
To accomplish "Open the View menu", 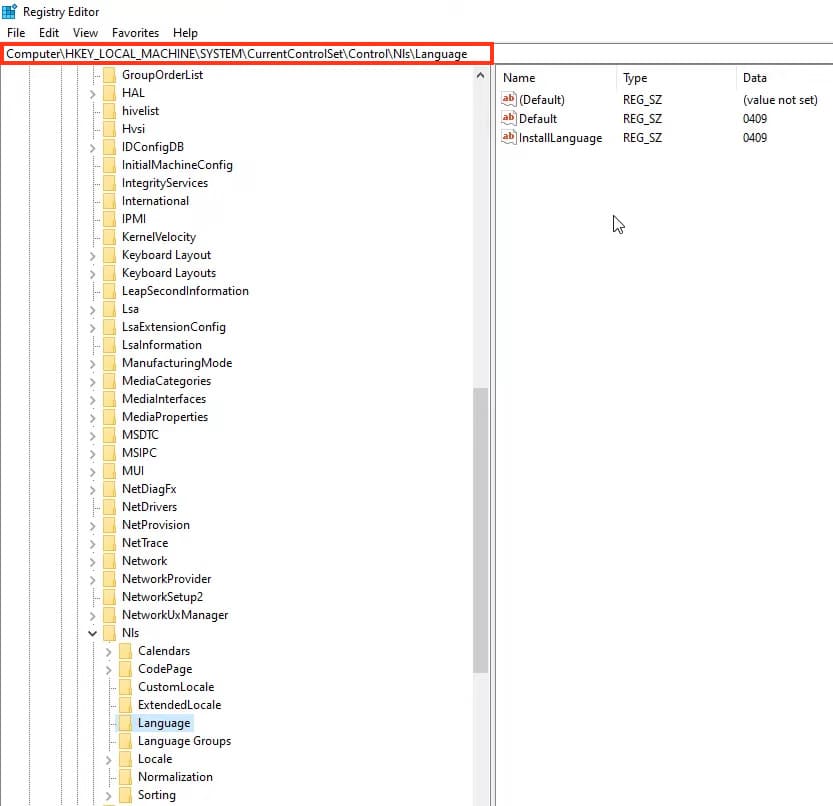I will [x=85, y=33].
